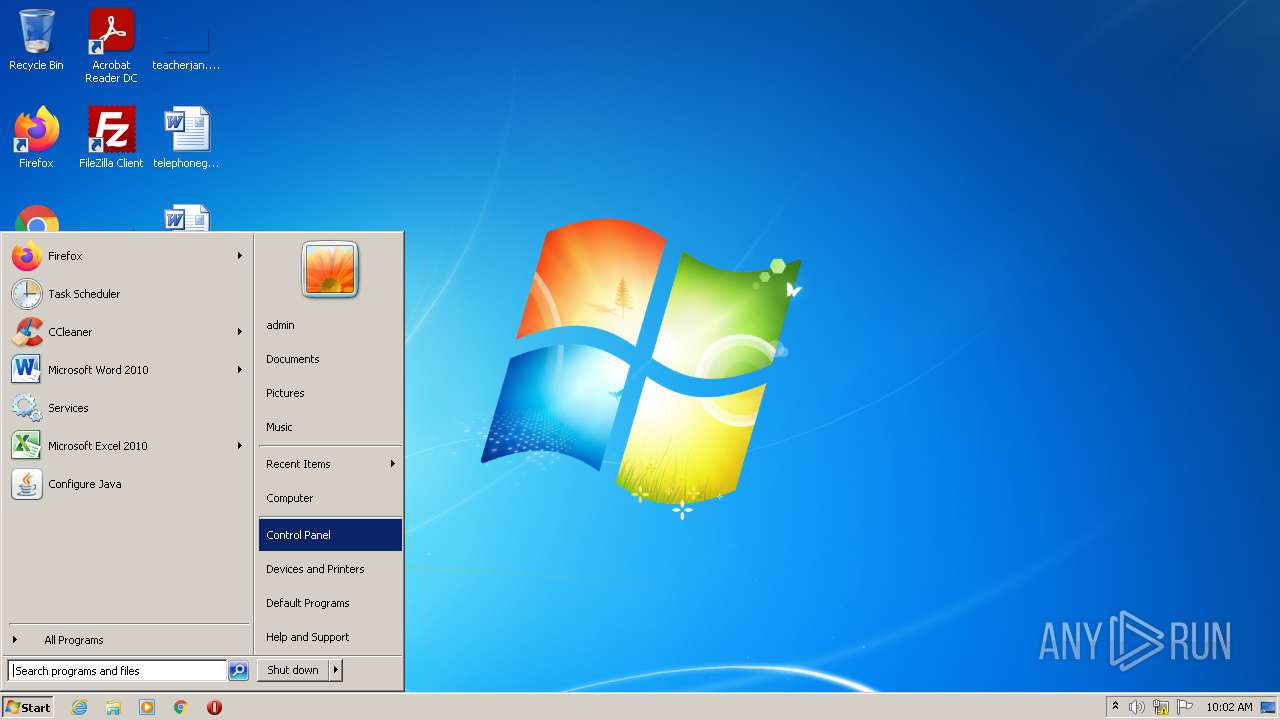Open Music library link
Screen dimensions: 1280x720
(330, 427)
